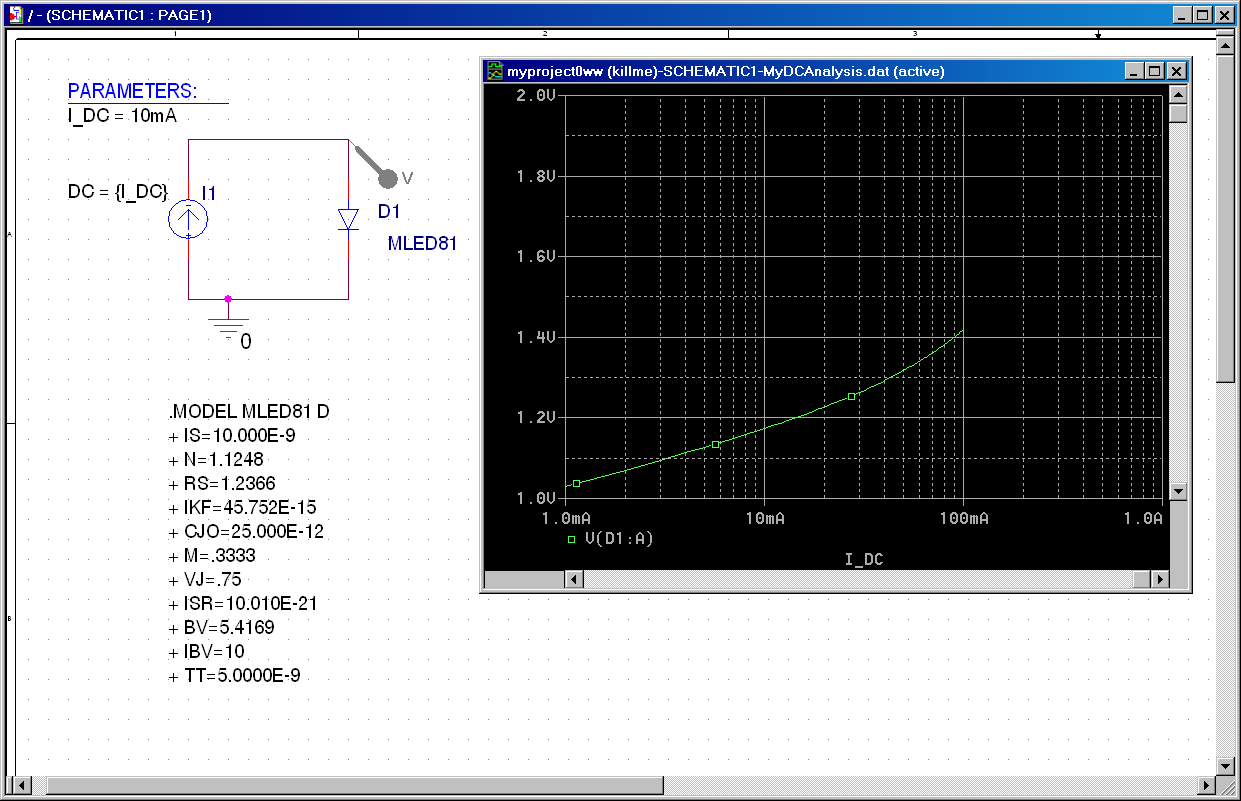Viewport: 1241px width, 801px height.
Task: Click the IS=10.000E-9 model line
Action: click(x=233, y=436)
